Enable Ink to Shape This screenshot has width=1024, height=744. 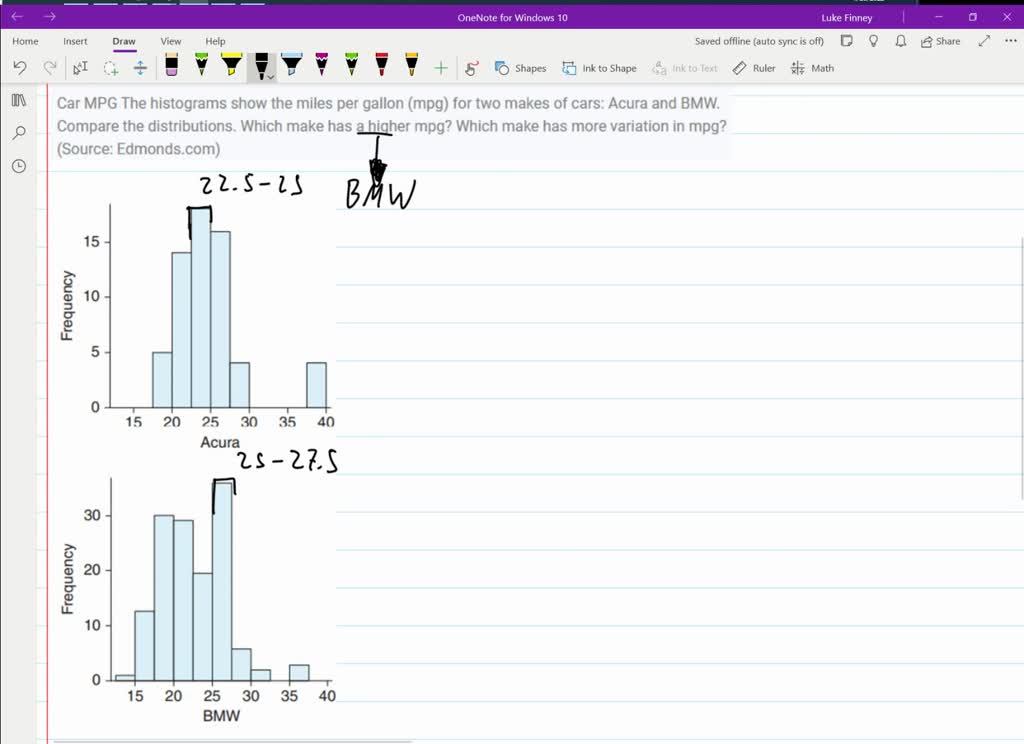[x=600, y=68]
